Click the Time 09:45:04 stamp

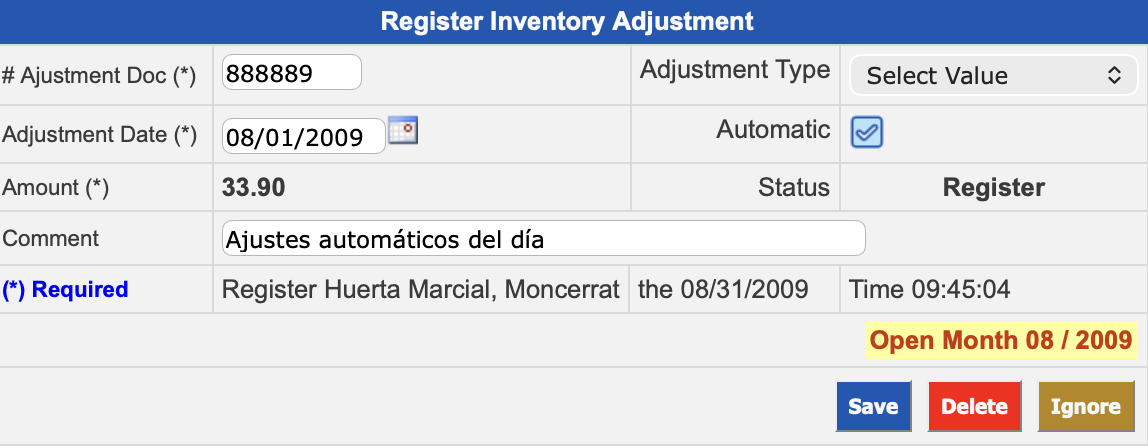[929, 290]
